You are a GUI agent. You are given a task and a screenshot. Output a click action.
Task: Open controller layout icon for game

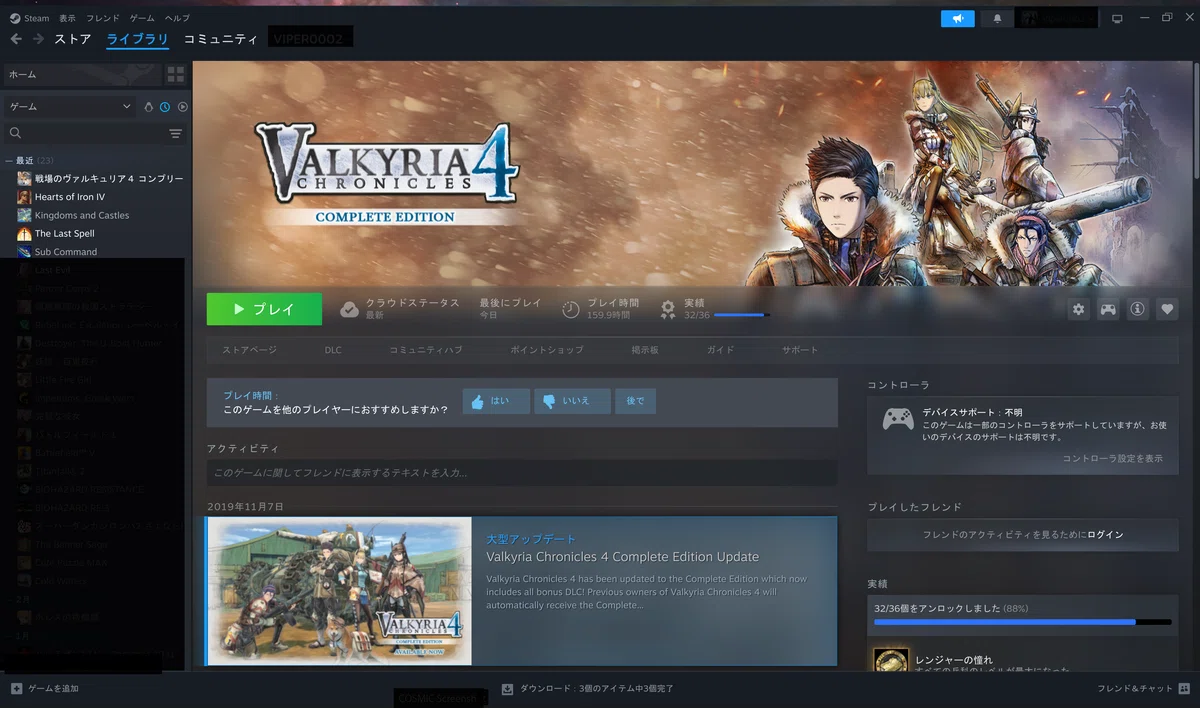tap(1108, 310)
